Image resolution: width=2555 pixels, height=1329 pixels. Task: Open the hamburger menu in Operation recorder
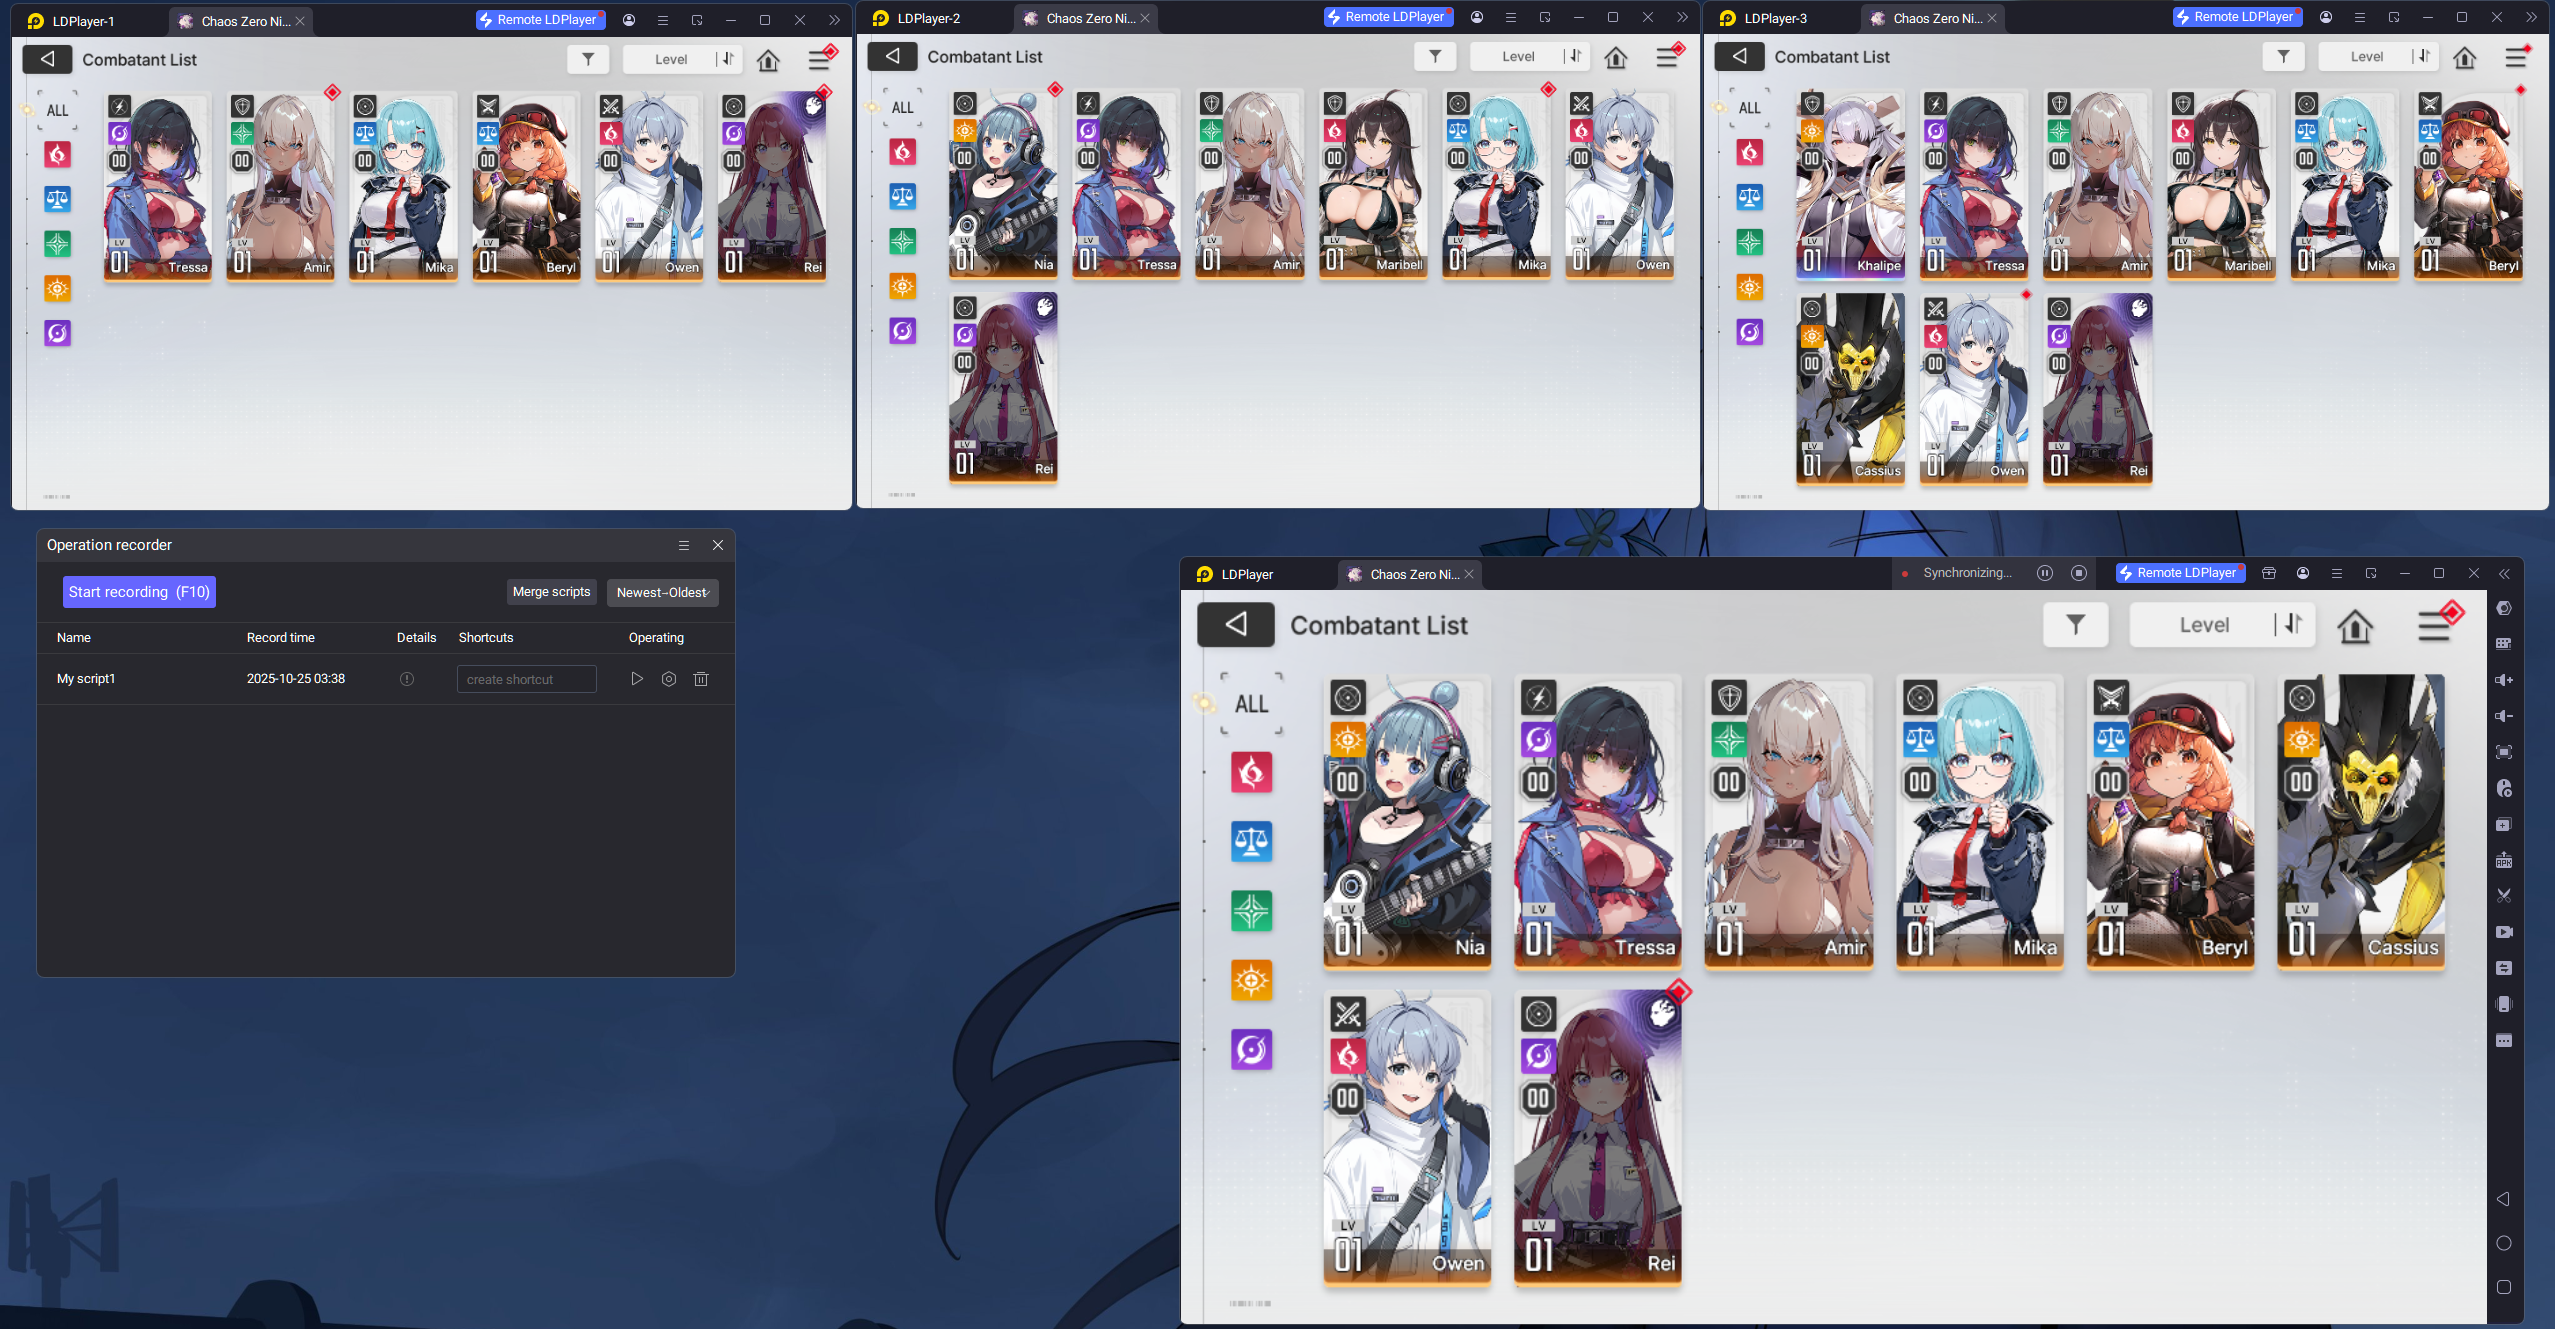(x=684, y=545)
